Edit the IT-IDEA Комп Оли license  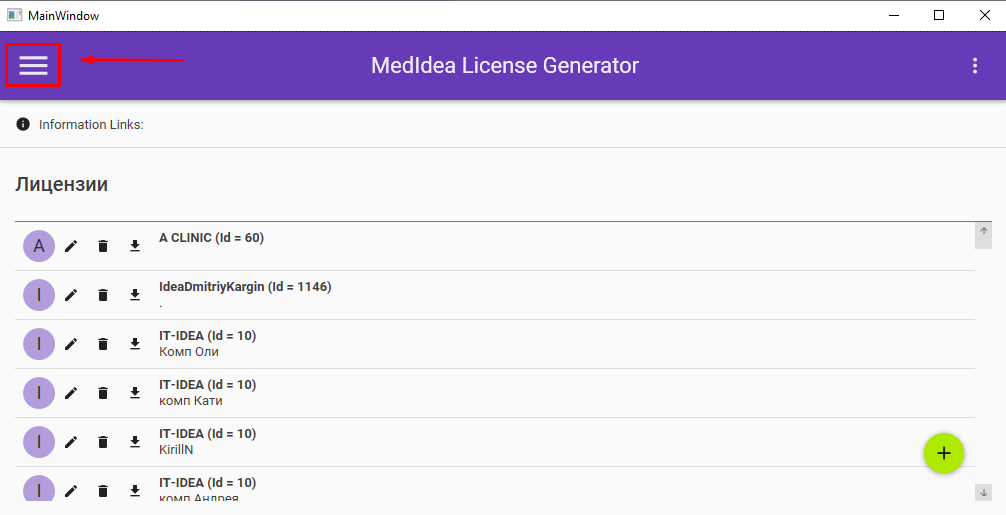(x=71, y=344)
